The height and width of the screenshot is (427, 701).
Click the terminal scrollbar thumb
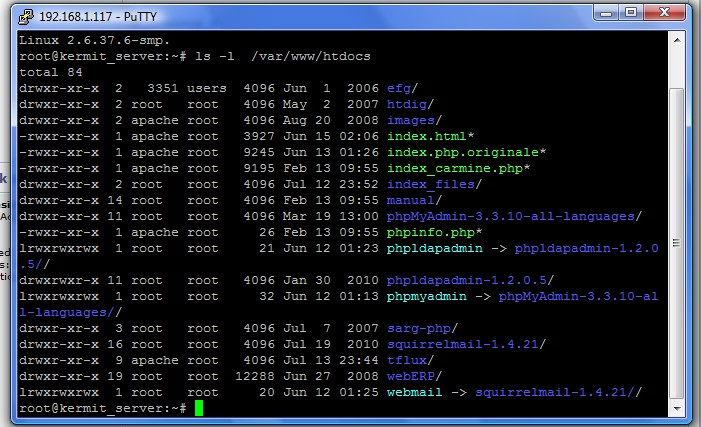click(x=676, y=250)
